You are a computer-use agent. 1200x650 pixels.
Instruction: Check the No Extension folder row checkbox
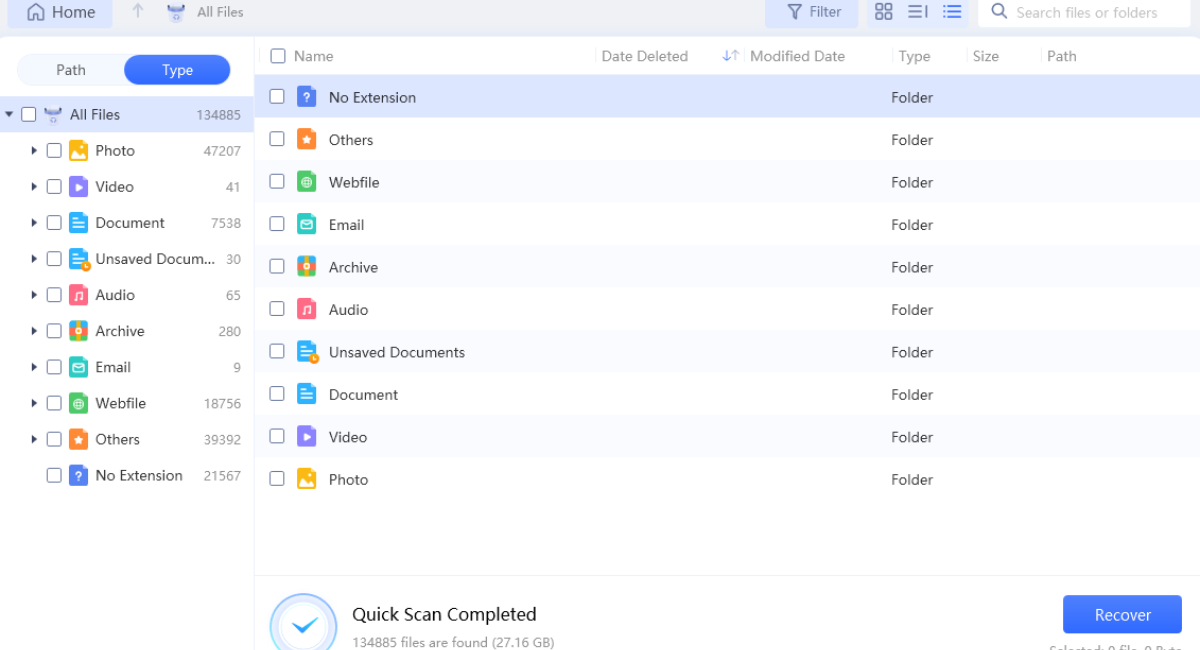pos(277,97)
